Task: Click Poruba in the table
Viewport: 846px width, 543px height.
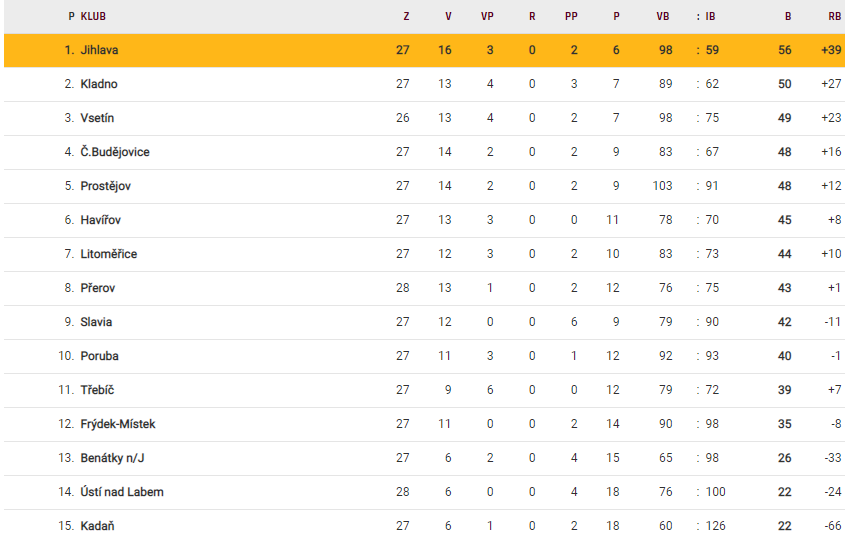Action: click(x=99, y=356)
